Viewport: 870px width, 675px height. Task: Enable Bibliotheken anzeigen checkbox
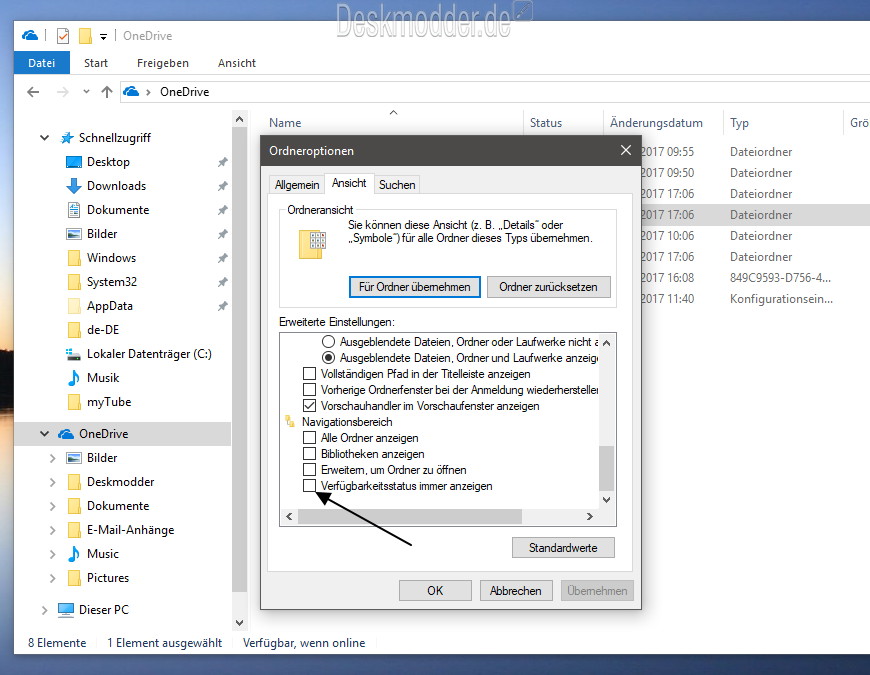tap(310, 454)
